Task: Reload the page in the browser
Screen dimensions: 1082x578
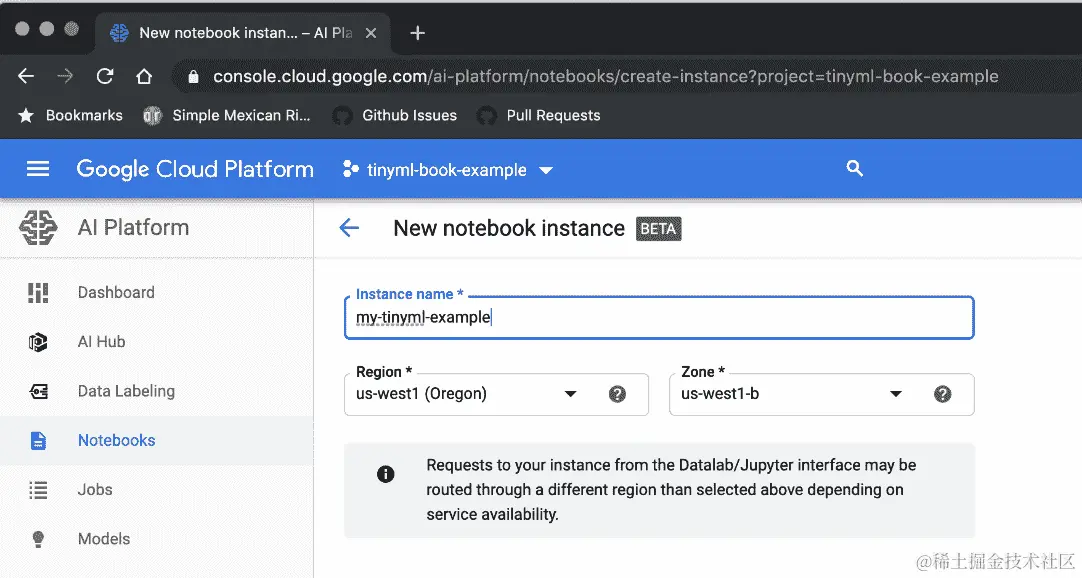Action: 104,76
